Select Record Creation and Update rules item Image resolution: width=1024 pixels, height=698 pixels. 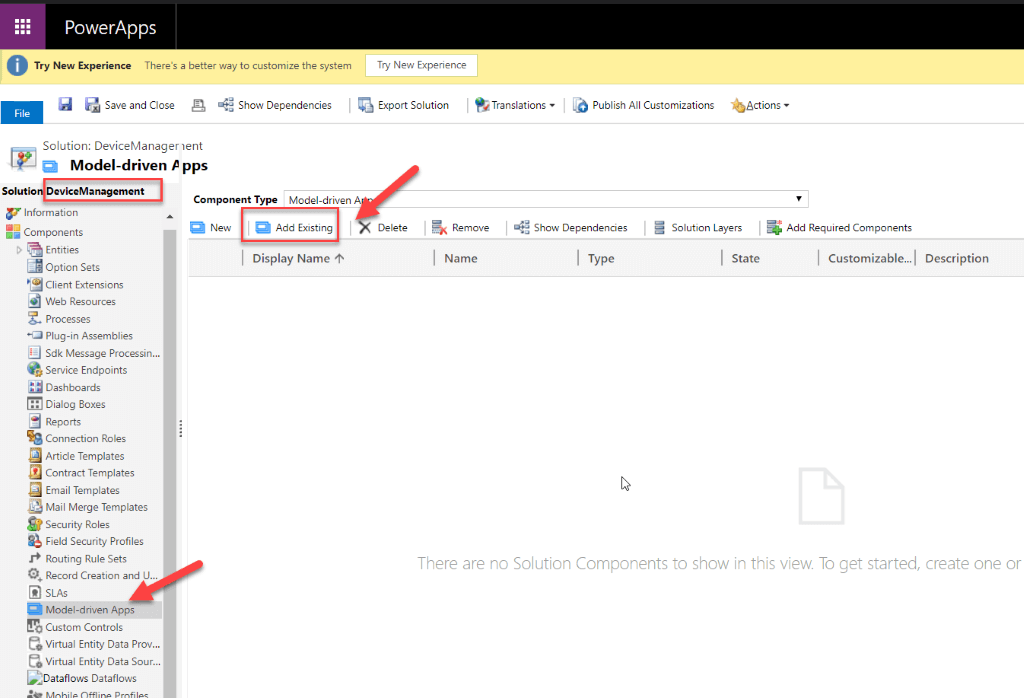(102, 575)
